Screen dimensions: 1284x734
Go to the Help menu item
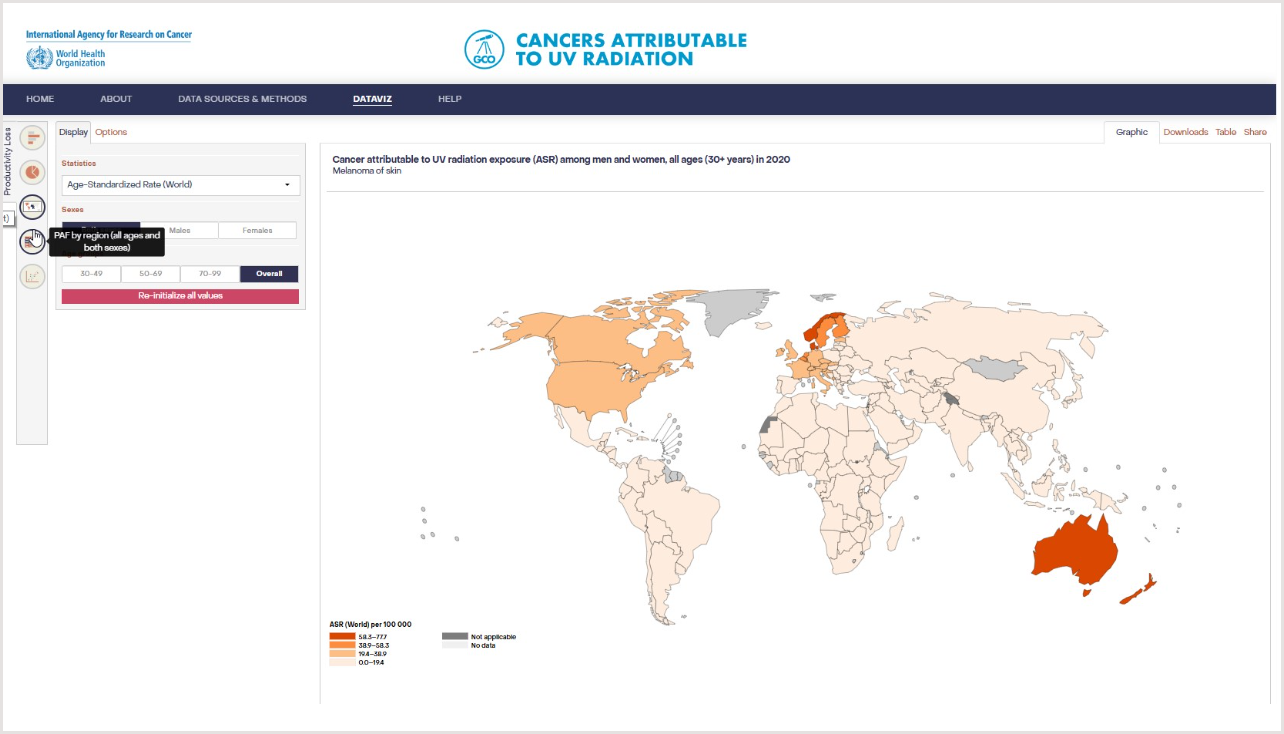(449, 99)
